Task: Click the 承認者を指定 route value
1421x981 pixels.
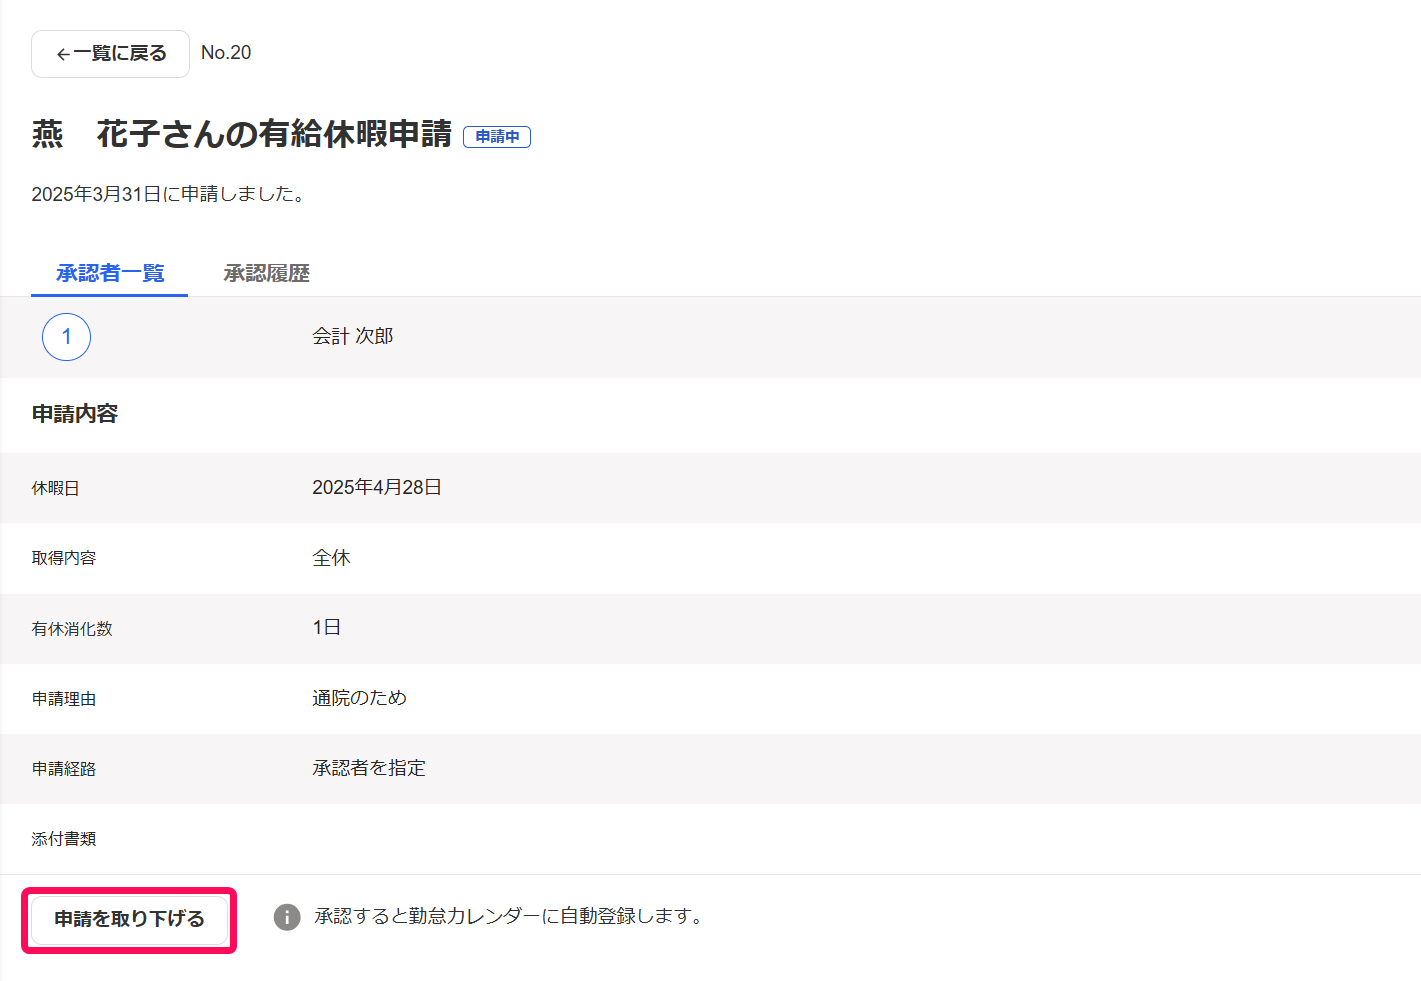Action: click(369, 768)
